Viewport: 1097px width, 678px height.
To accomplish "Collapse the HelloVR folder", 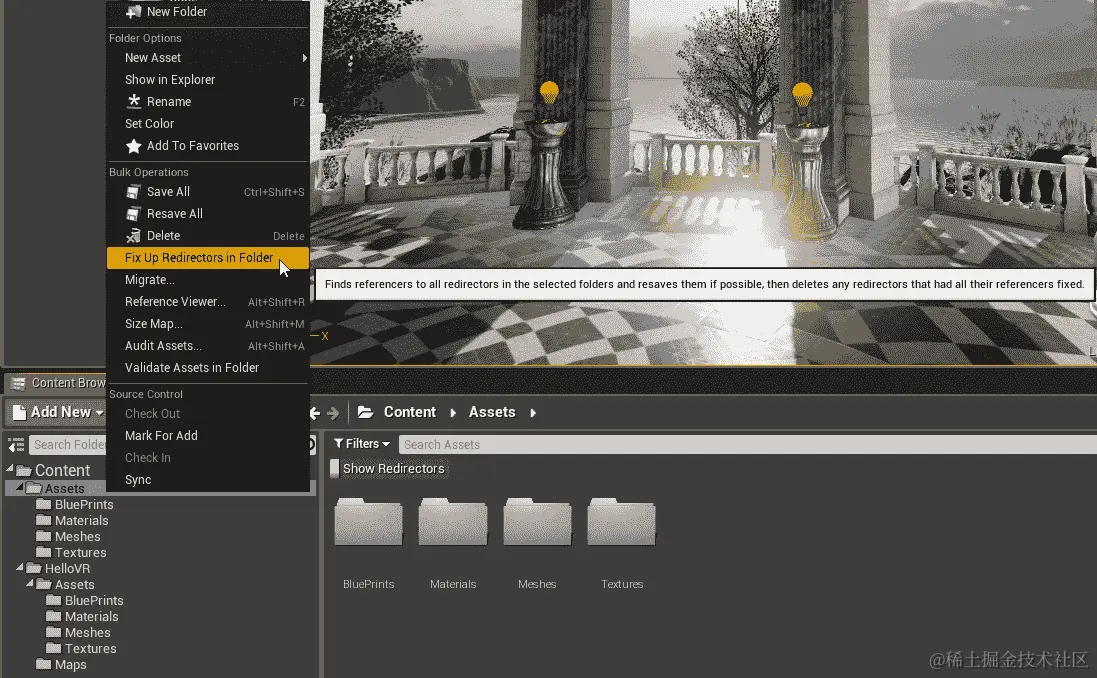I will [x=20, y=567].
